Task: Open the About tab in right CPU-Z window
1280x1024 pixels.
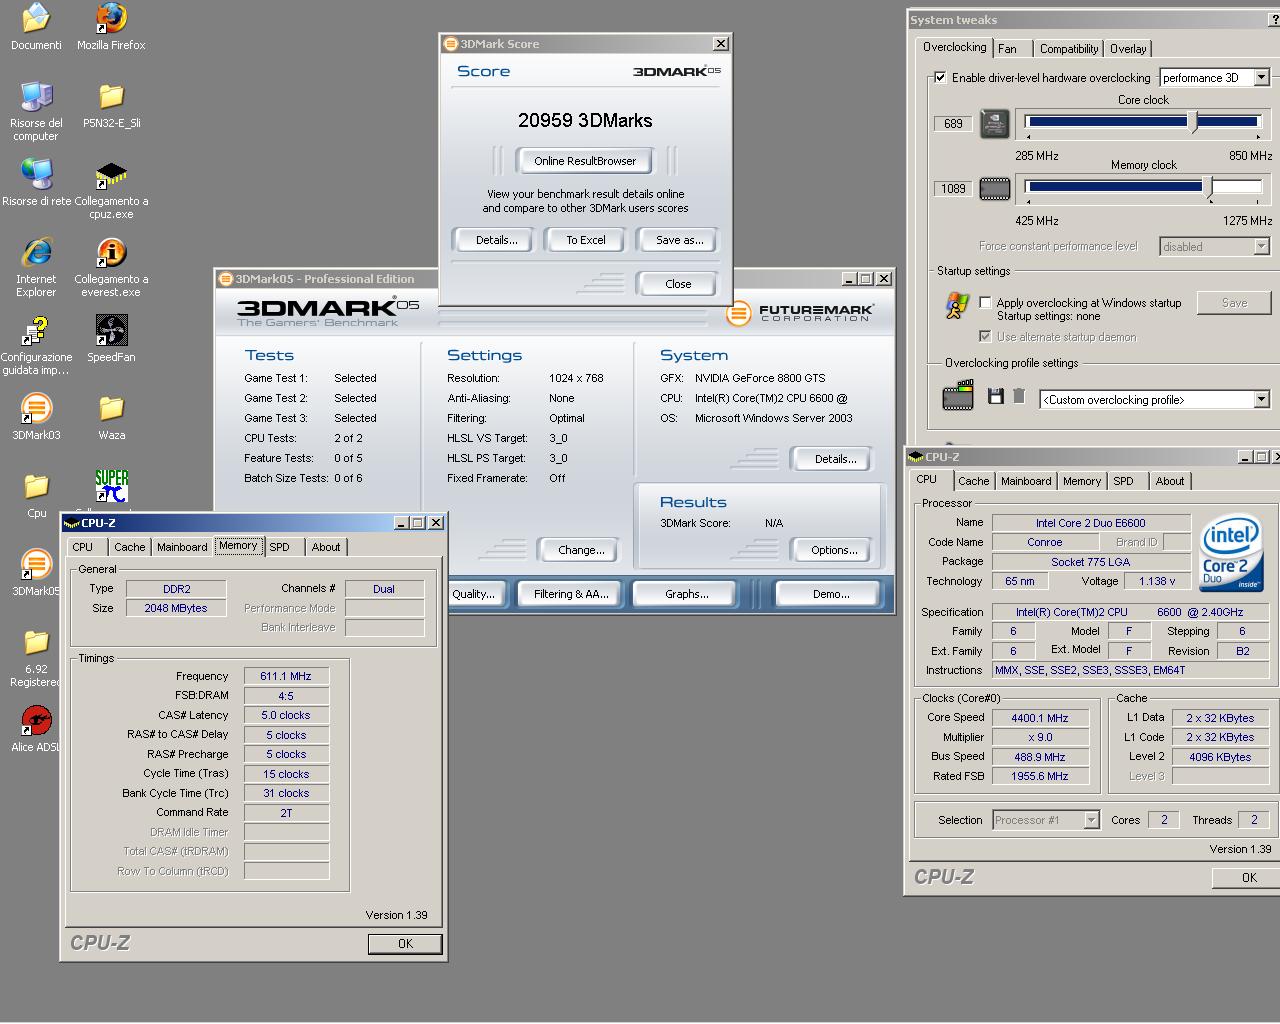Action: [x=1170, y=481]
